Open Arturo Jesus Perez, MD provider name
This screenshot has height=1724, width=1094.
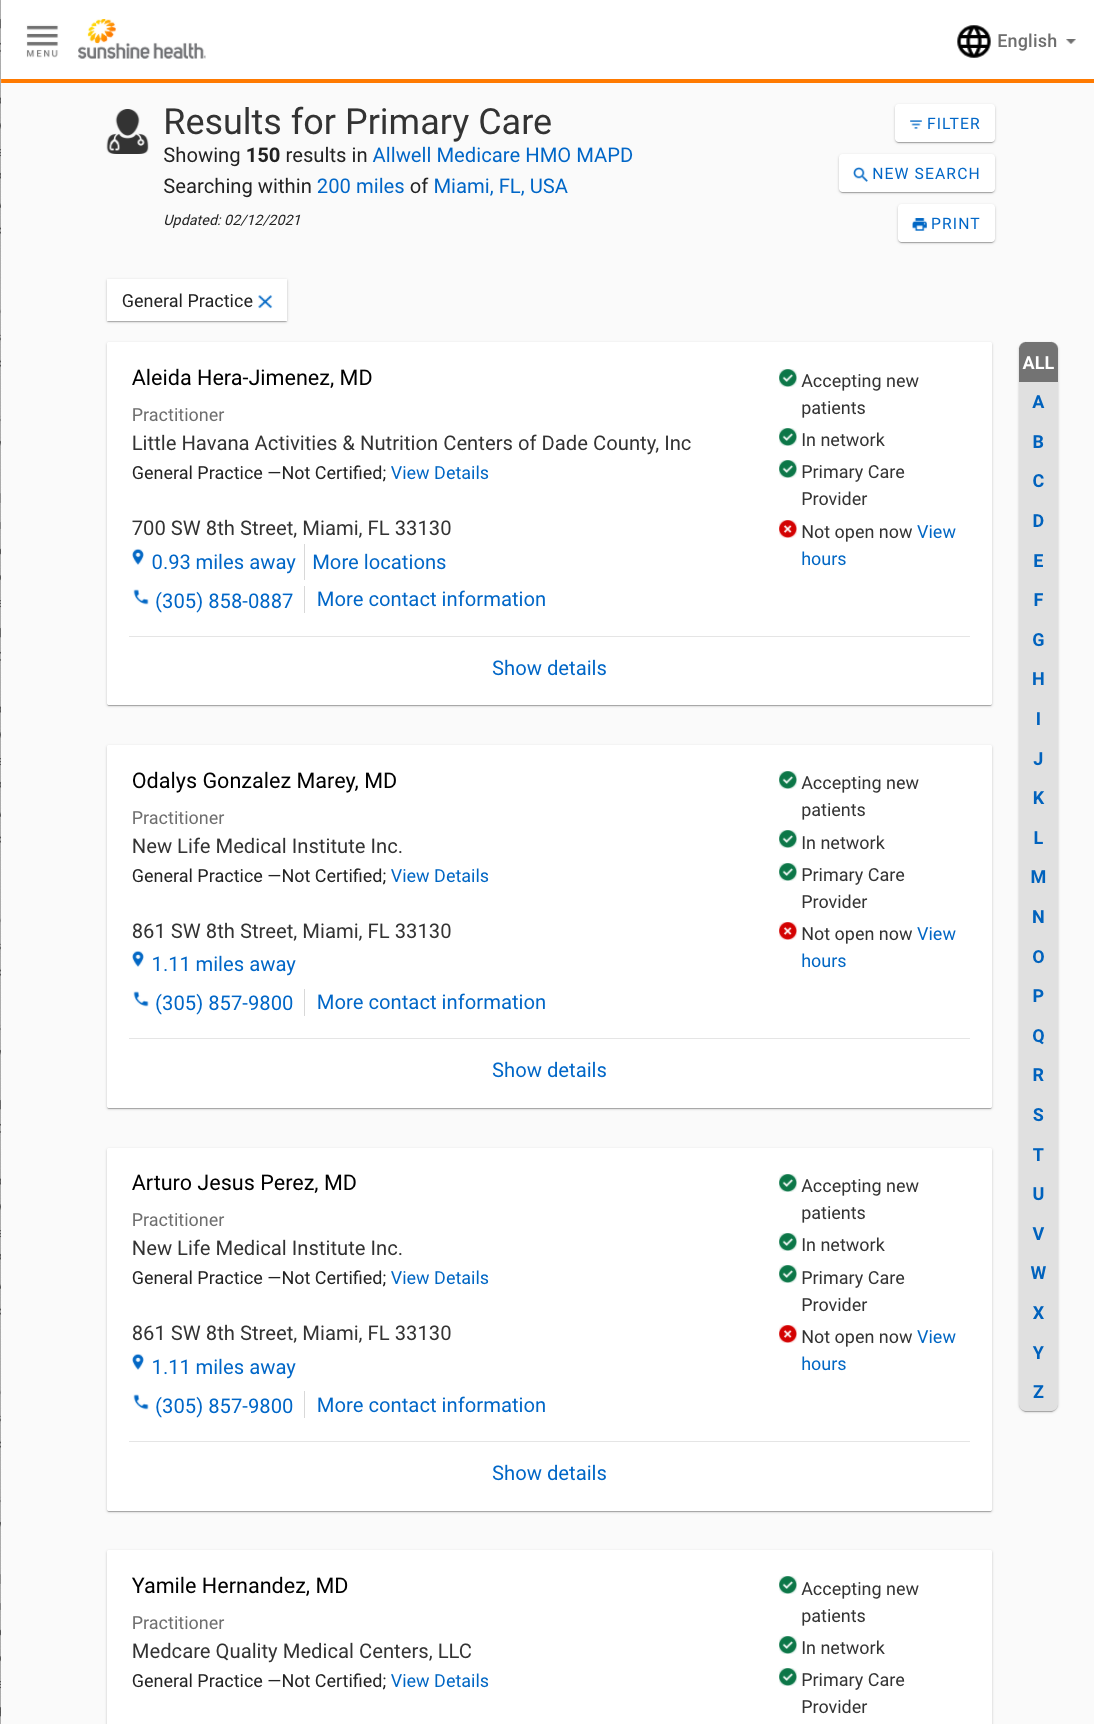point(244,1183)
